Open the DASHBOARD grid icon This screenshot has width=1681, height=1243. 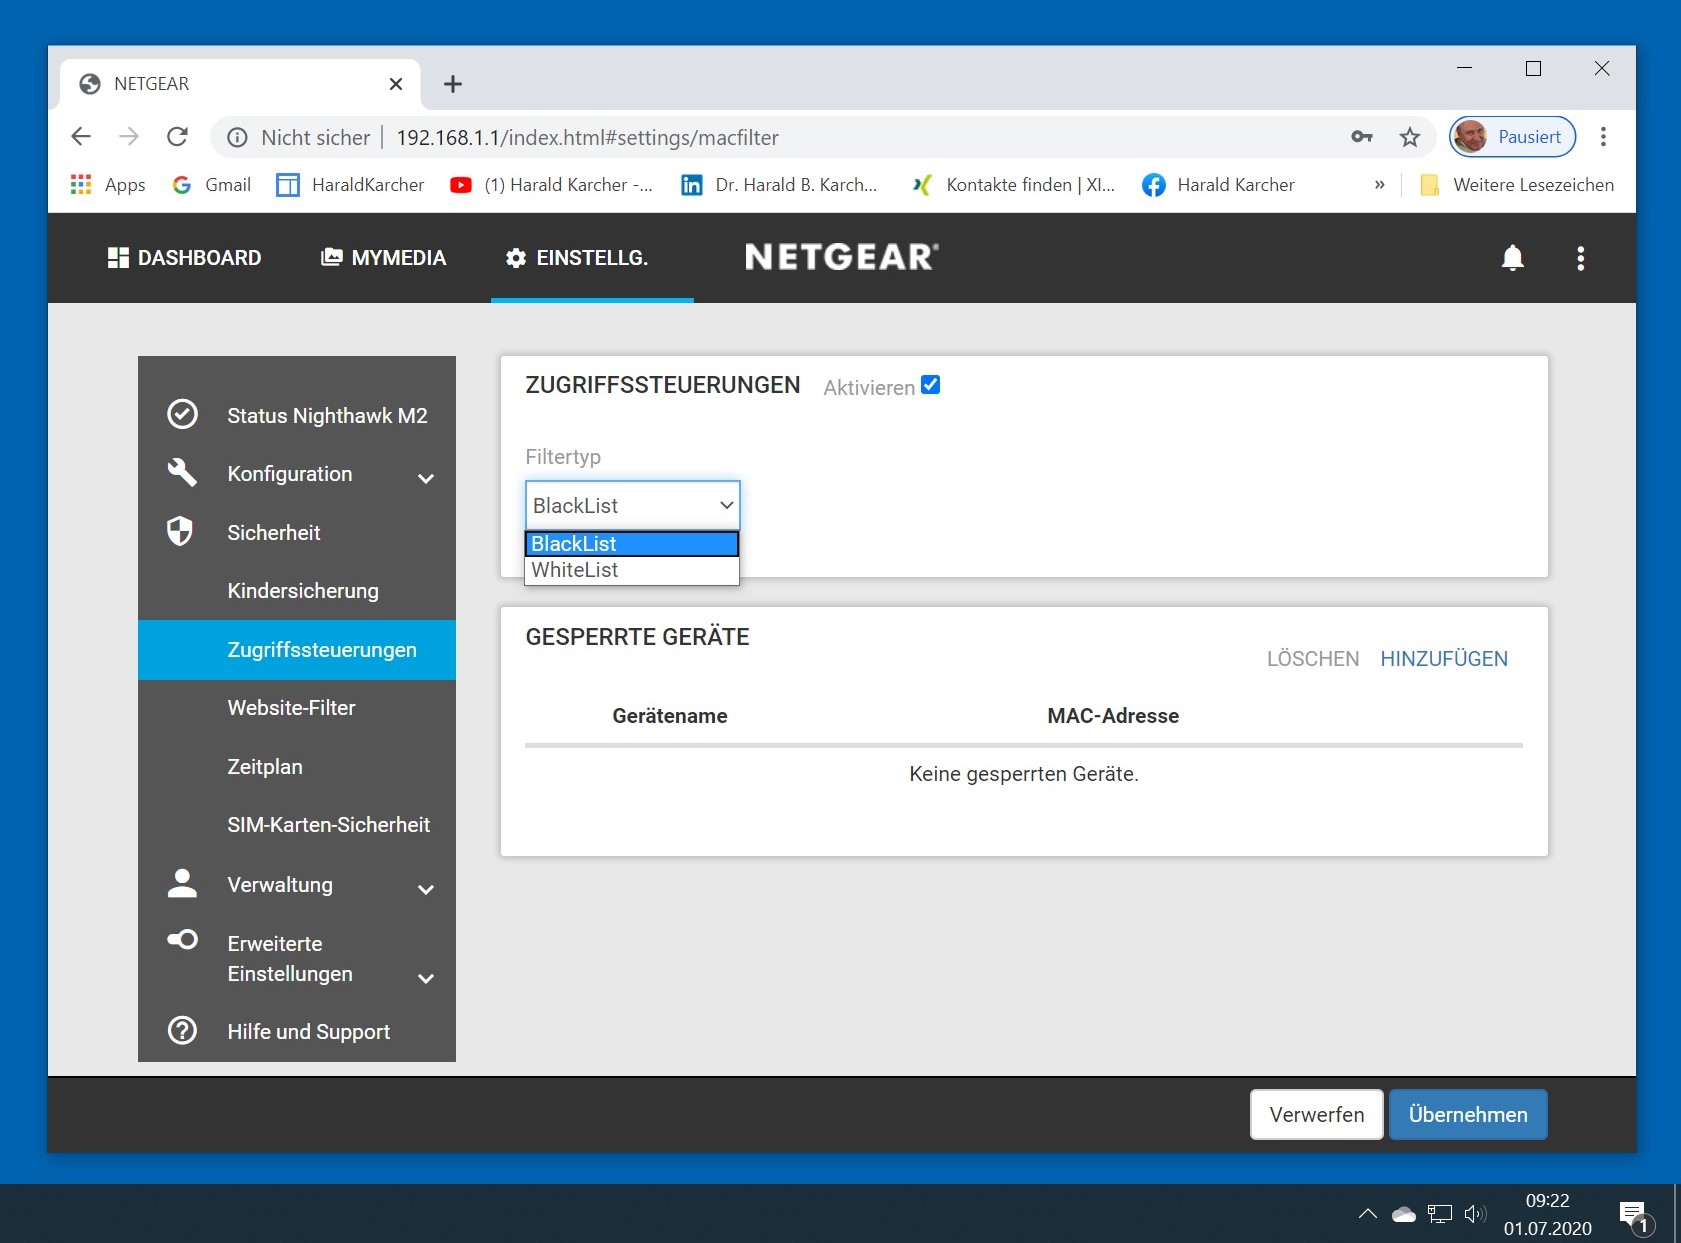click(117, 257)
